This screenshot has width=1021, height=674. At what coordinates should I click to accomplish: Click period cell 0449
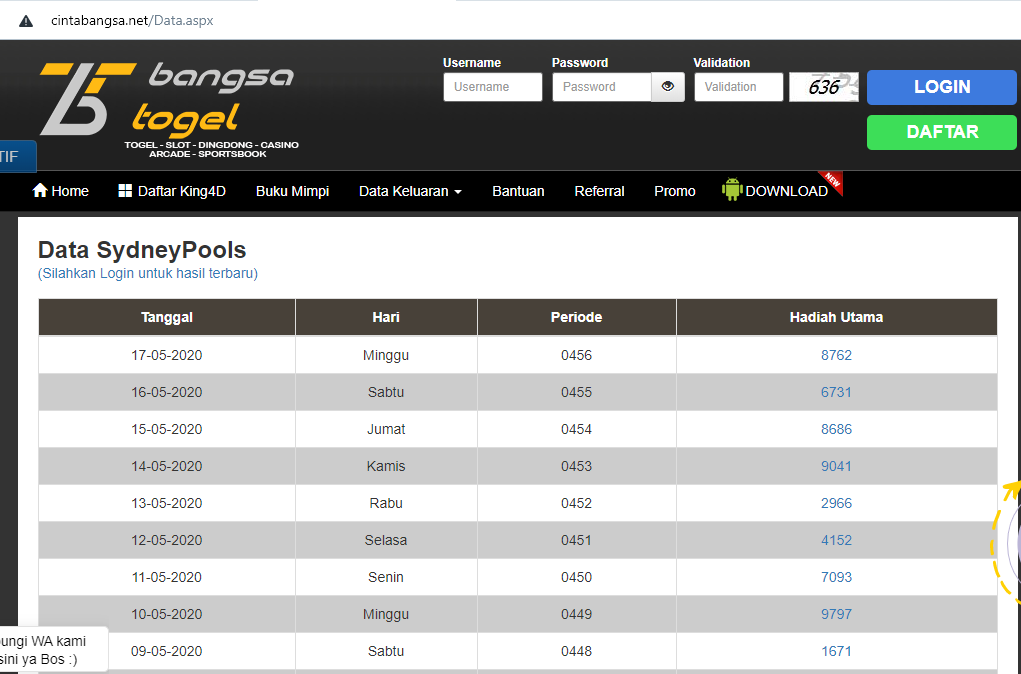pyautogui.click(x=576, y=614)
